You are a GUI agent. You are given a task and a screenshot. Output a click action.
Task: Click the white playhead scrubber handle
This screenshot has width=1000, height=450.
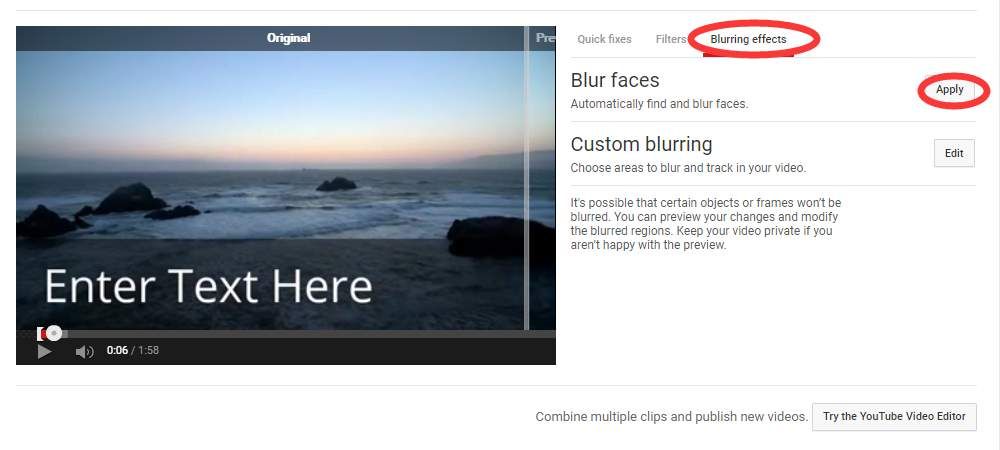pos(54,333)
